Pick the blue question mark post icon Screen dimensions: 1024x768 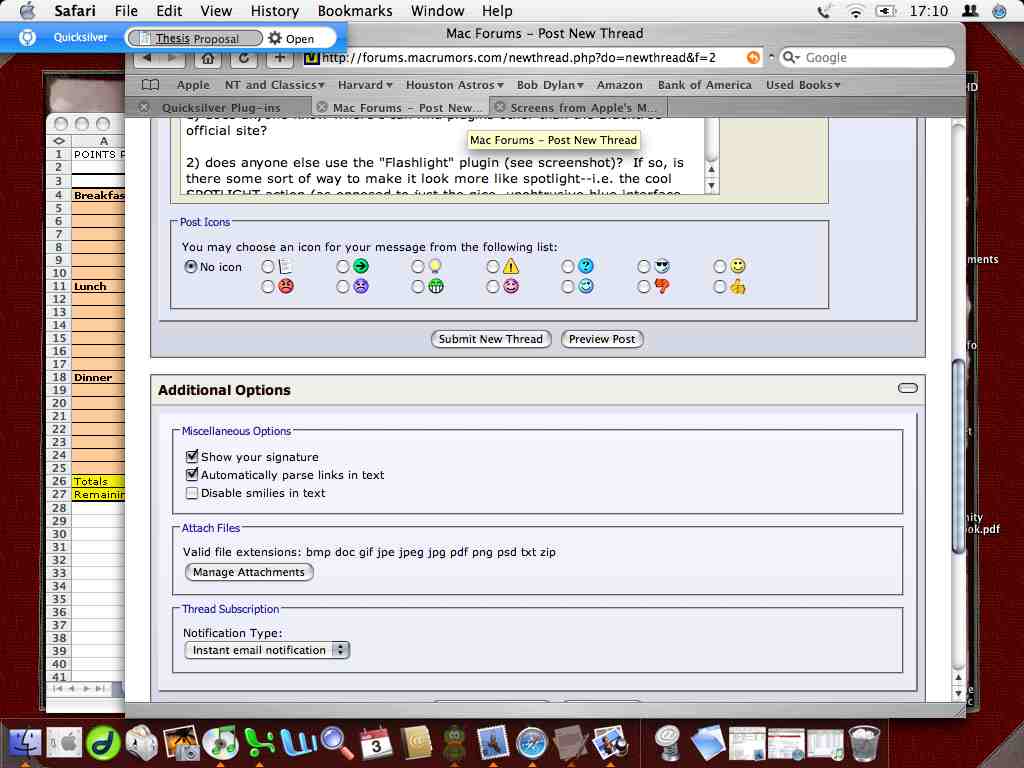coord(567,266)
